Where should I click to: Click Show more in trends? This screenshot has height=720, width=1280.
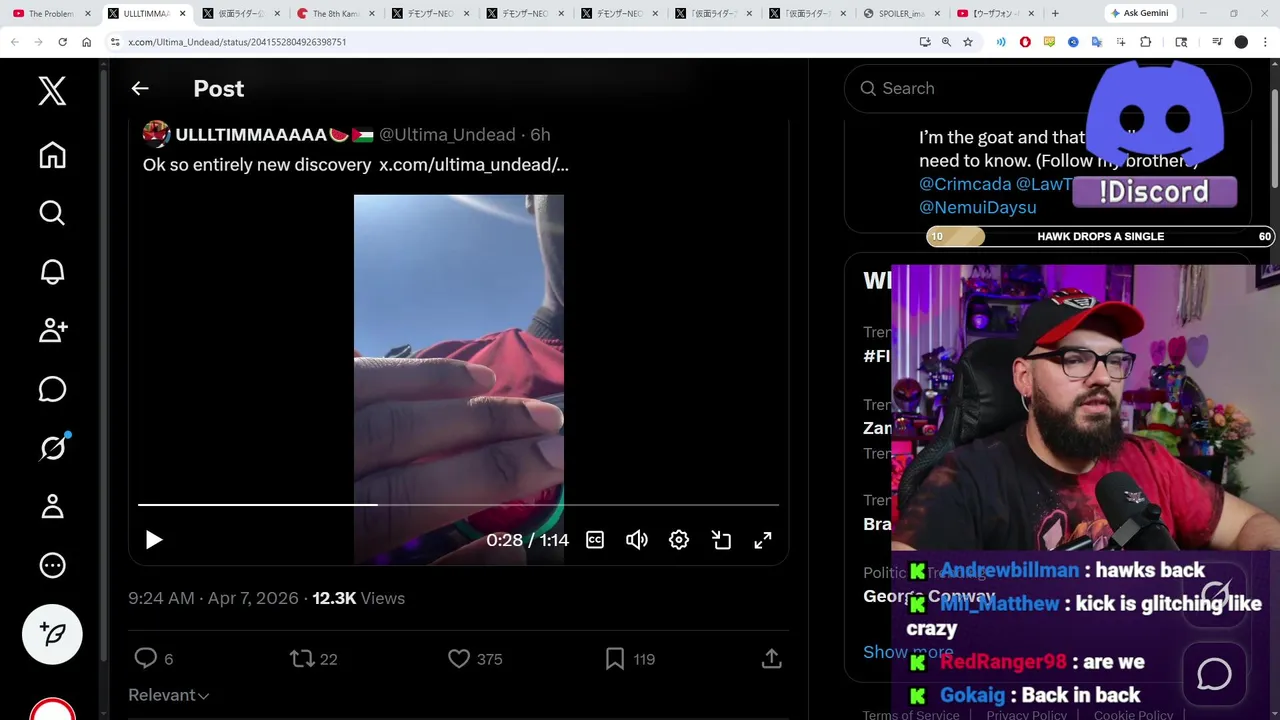tap(908, 652)
